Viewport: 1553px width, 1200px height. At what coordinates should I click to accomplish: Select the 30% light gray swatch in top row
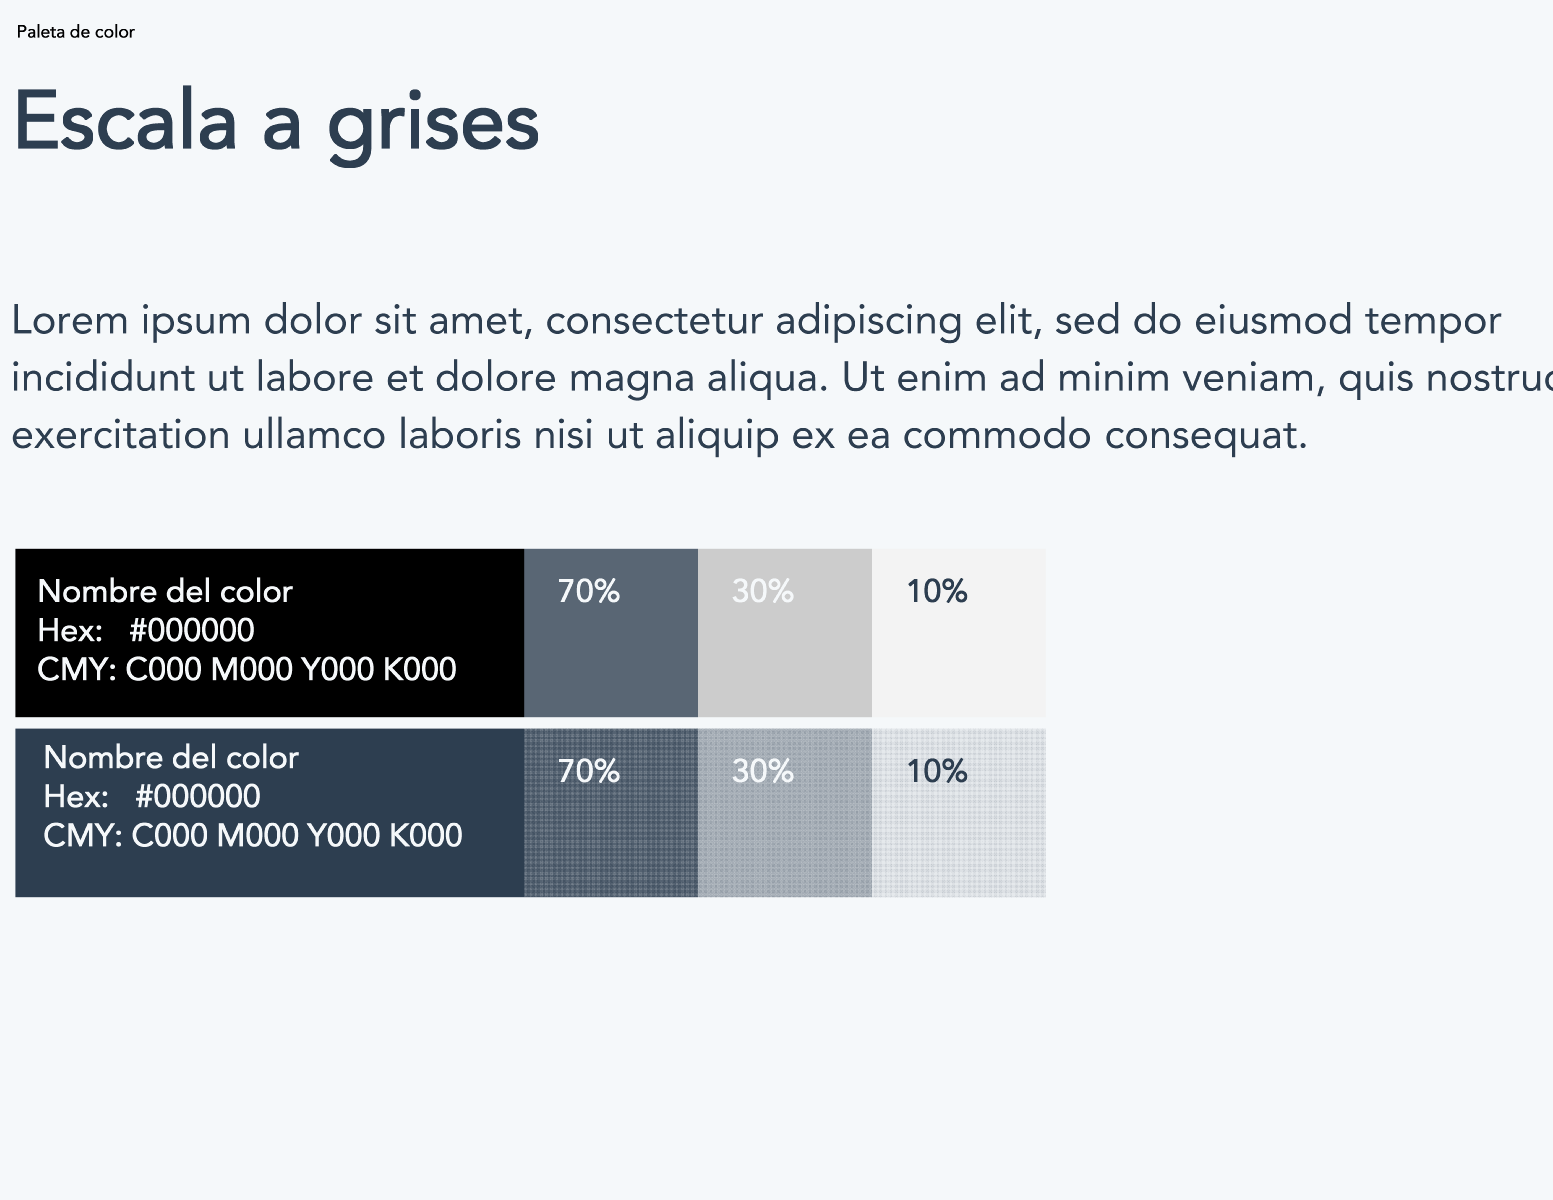(785, 633)
